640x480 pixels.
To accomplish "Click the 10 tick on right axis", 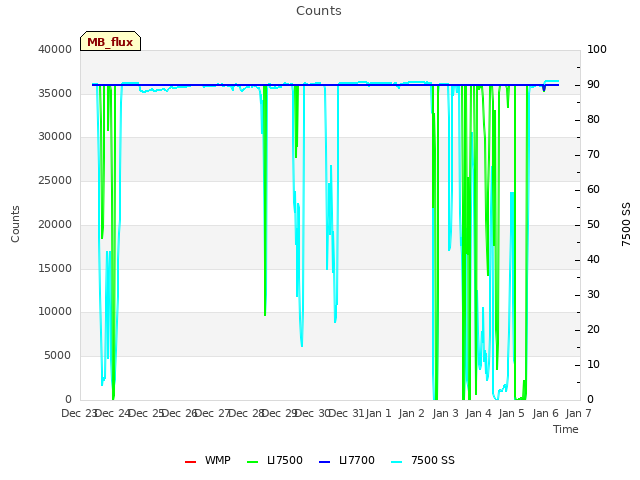I will click(593, 364).
